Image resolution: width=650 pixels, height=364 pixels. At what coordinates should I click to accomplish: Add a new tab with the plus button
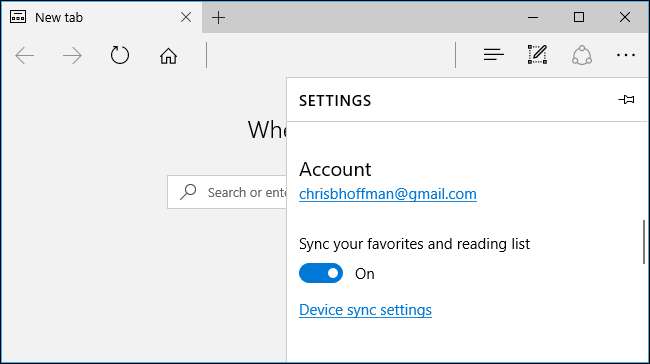pyautogui.click(x=218, y=17)
